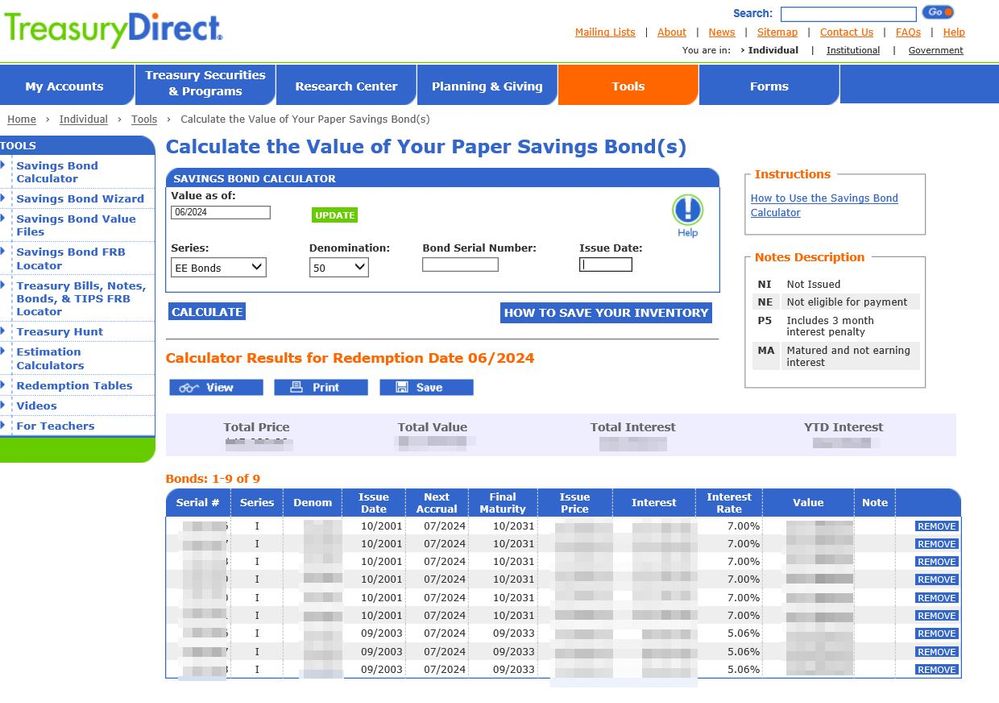This screenshot has height=703, width=999.
Task: Open How to Use the Savings Bond Calculator
Action: pyautogui.click(x=824, y=205)
